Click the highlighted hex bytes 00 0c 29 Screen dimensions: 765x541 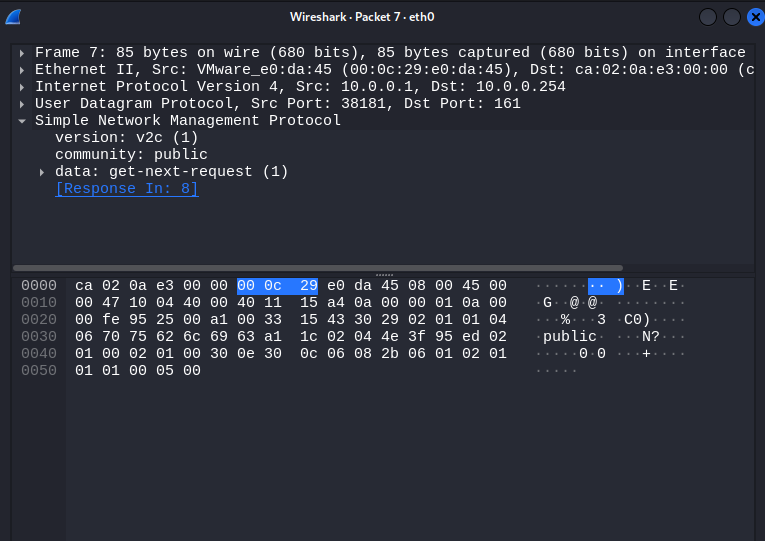[277, 286]
